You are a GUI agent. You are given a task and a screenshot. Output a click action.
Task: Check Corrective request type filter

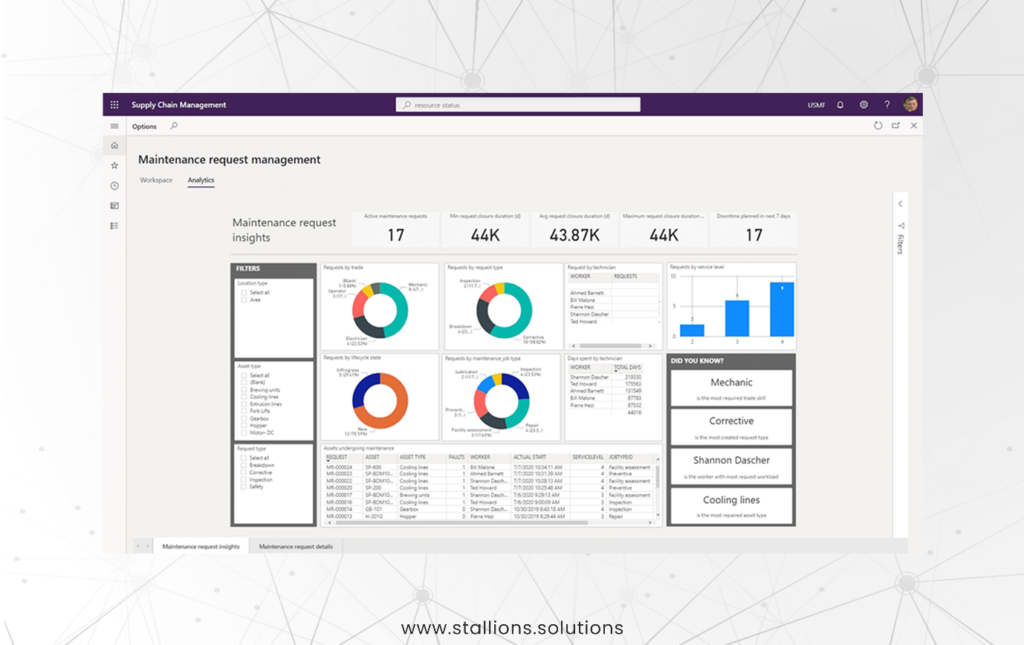click(x=244, y=473)
